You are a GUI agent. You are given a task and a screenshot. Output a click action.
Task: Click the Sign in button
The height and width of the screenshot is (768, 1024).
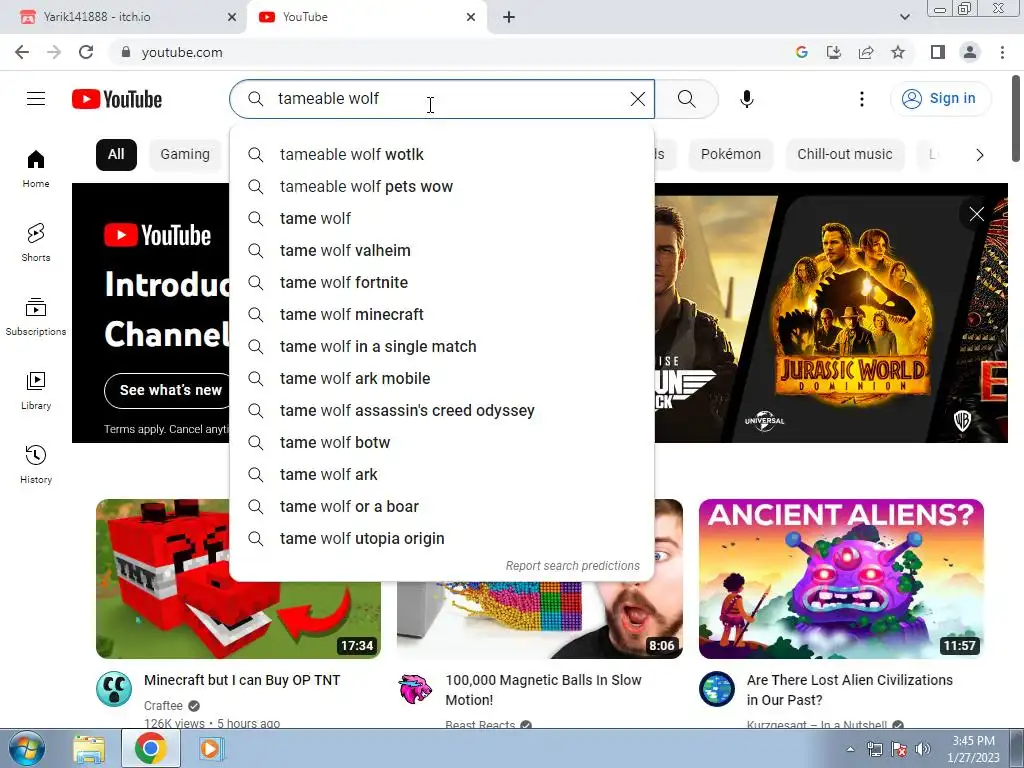click(940, 99)
